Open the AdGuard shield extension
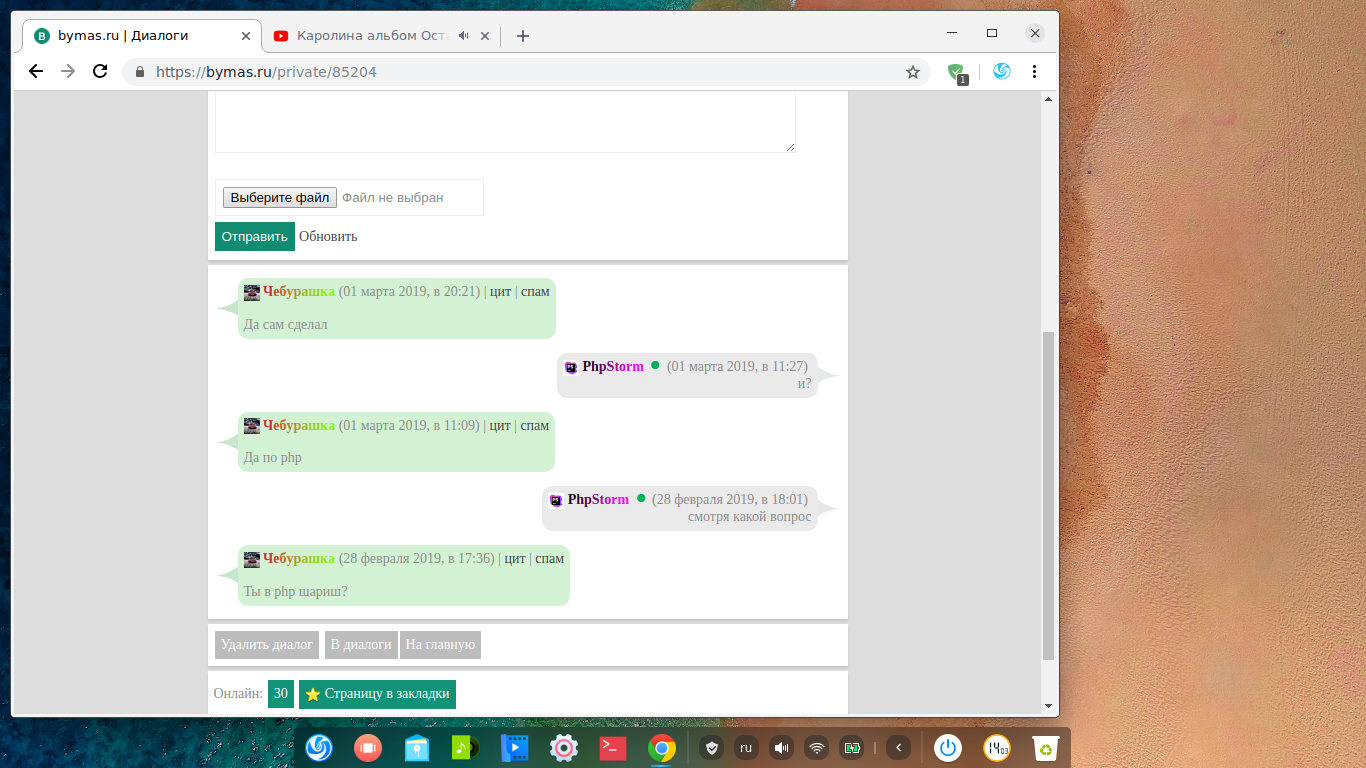 (956, 72)
